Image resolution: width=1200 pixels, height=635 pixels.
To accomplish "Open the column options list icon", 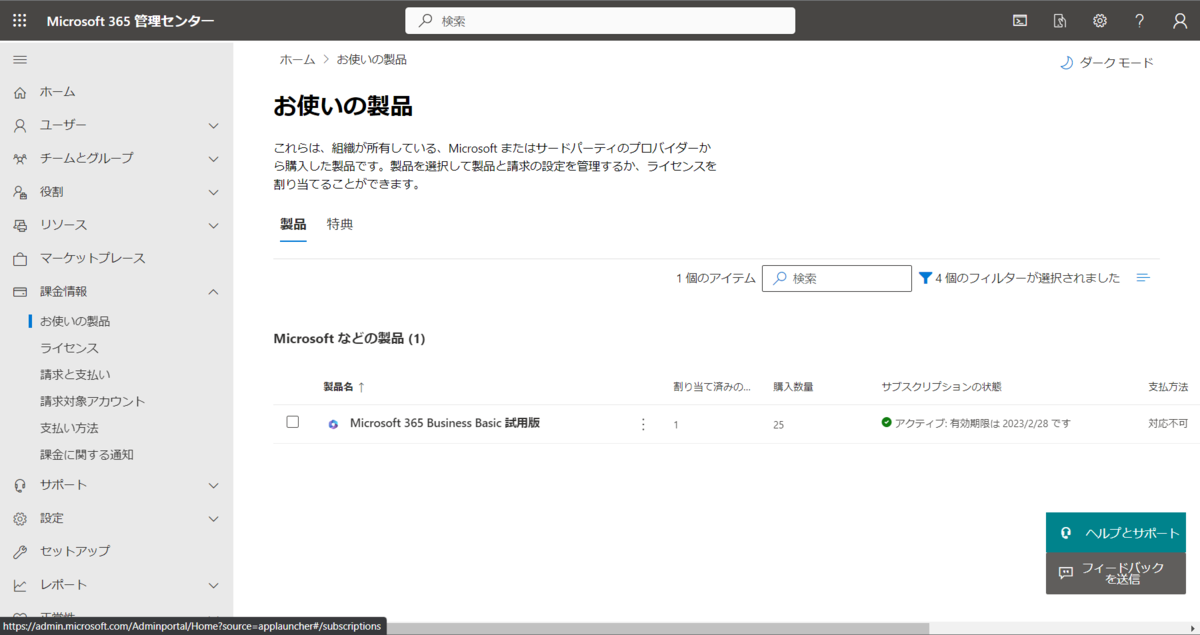I will click(1144, 278).
